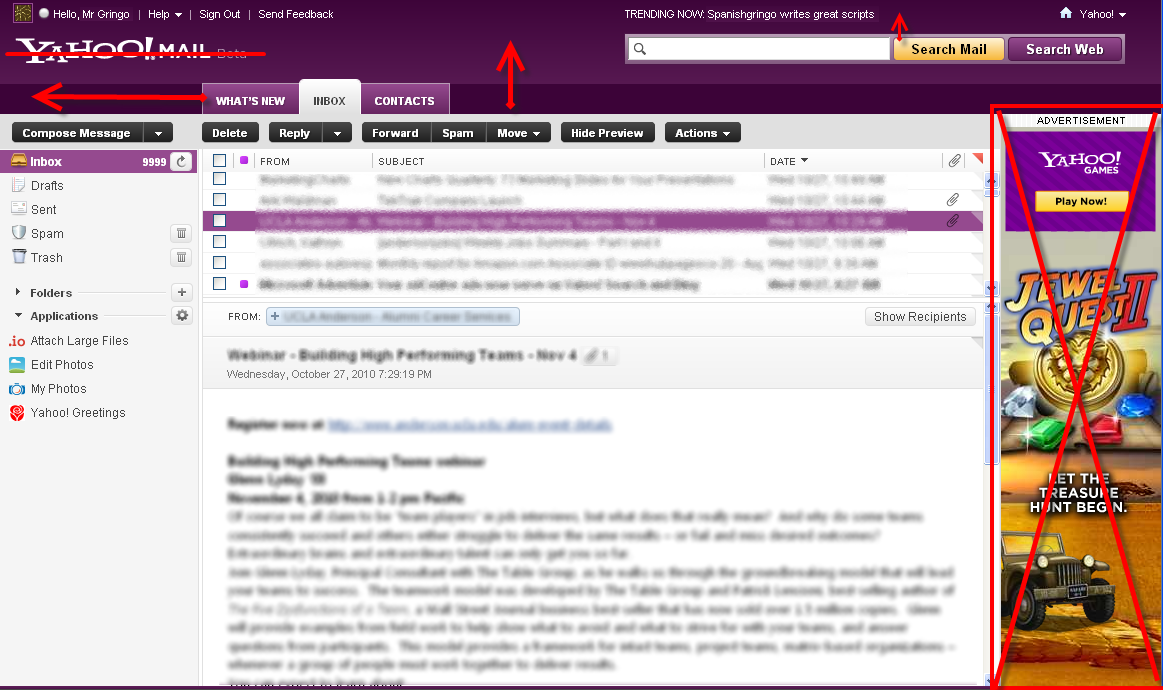Screen dimensions: 1163x690
Task: Open the Move dropdown
Action: (518, 133)
